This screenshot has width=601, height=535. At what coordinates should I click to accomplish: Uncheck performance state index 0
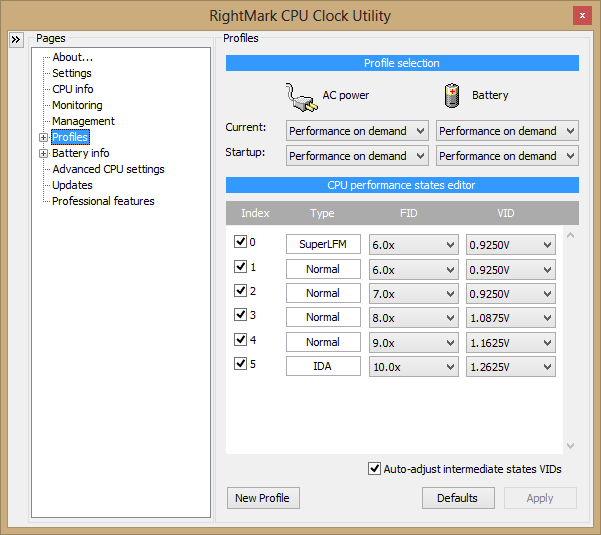(240, 241)
